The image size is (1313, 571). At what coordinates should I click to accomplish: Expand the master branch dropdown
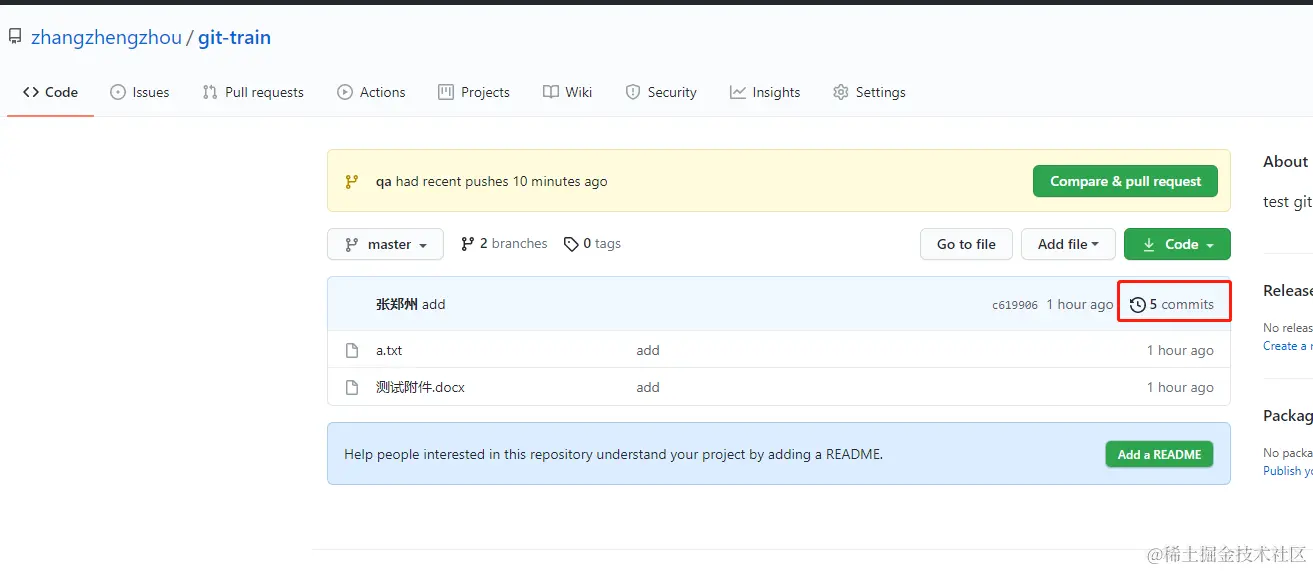tap(385, 244)
